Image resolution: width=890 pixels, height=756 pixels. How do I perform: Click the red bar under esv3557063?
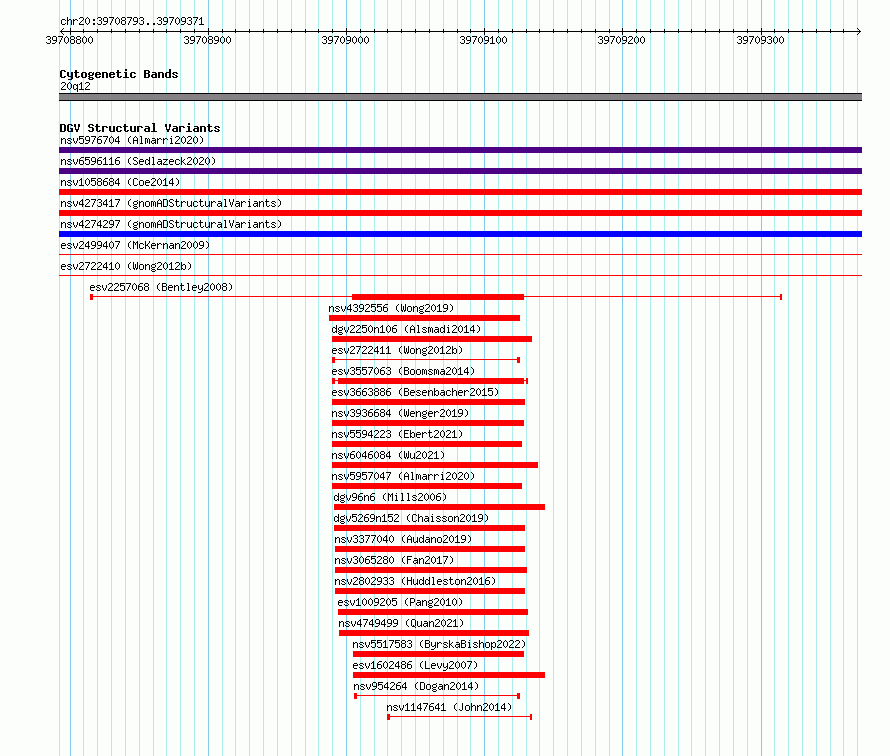click(x=431, y=381)
